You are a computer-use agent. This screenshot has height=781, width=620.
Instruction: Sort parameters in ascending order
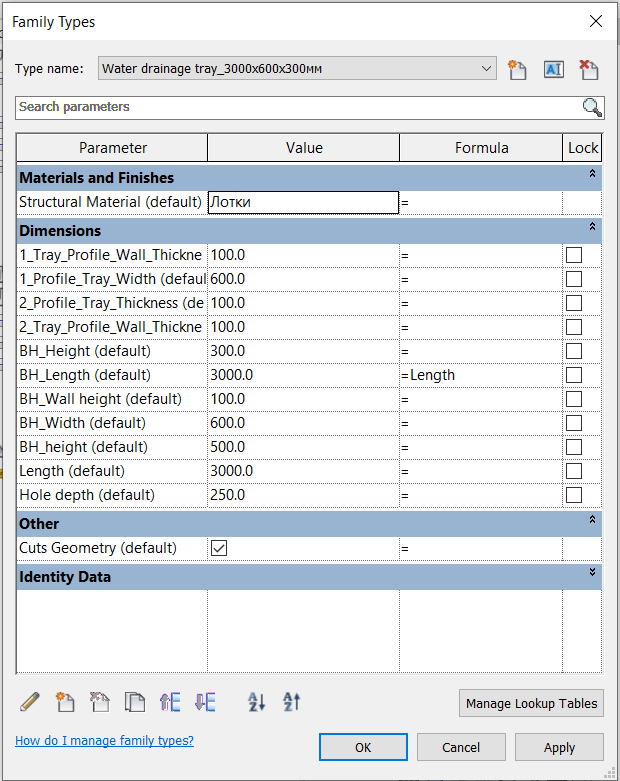pos(257,702)
